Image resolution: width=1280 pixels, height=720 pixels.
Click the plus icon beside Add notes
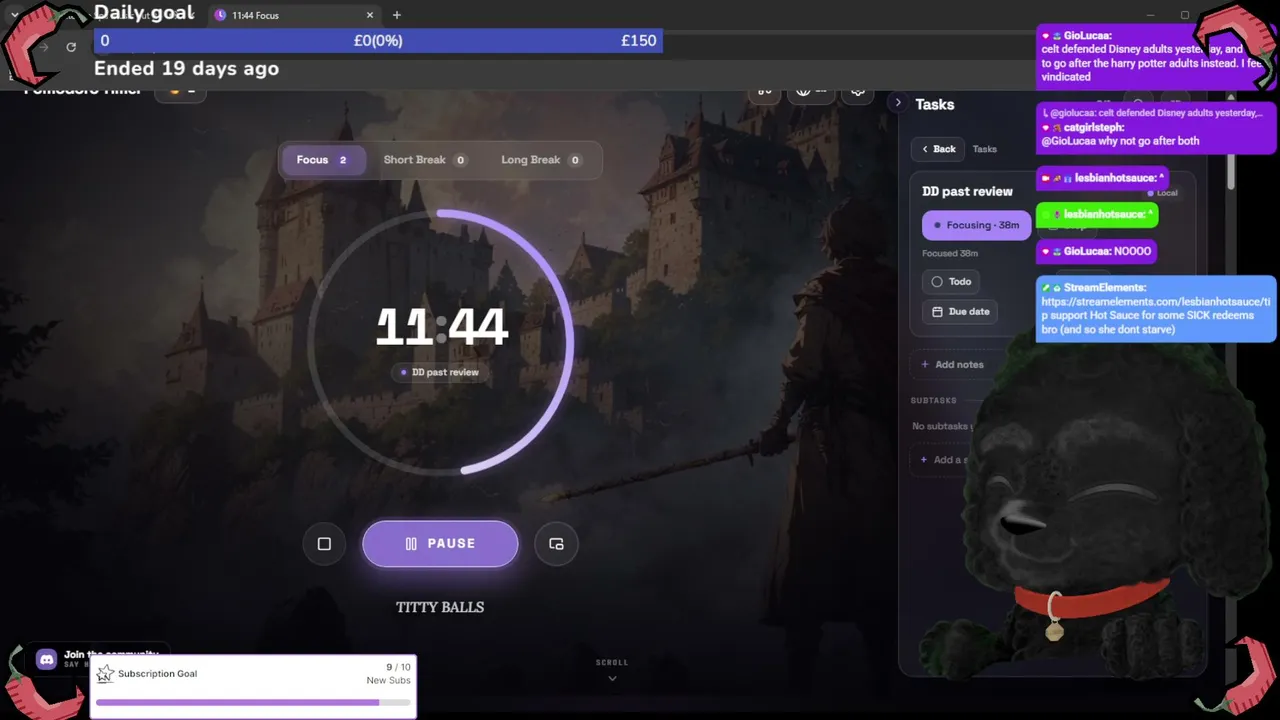925,365
